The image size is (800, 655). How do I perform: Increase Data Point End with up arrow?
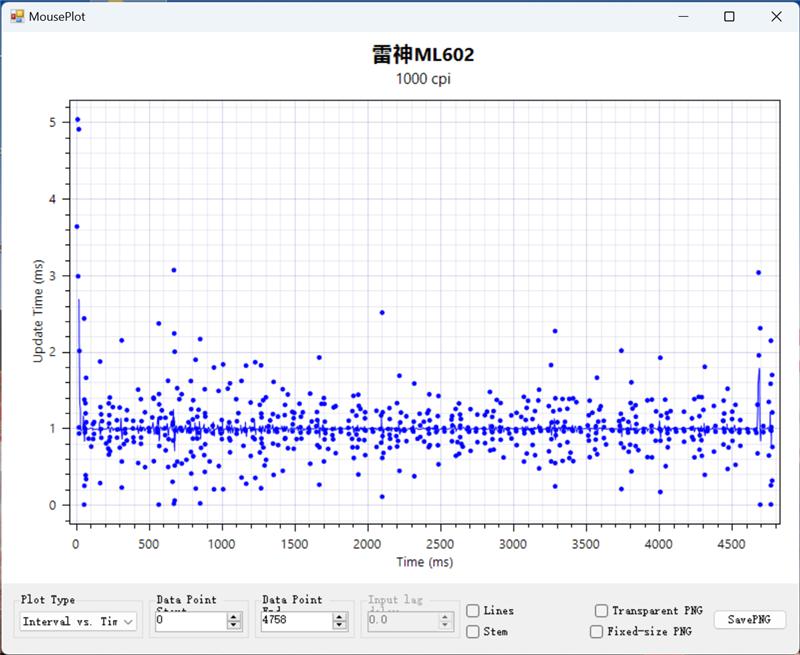[x=338, y=617]
